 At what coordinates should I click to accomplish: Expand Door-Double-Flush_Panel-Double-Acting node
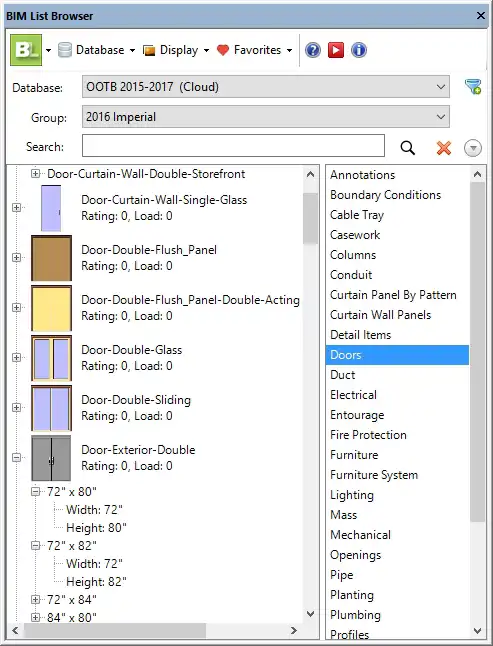point(16,307)
